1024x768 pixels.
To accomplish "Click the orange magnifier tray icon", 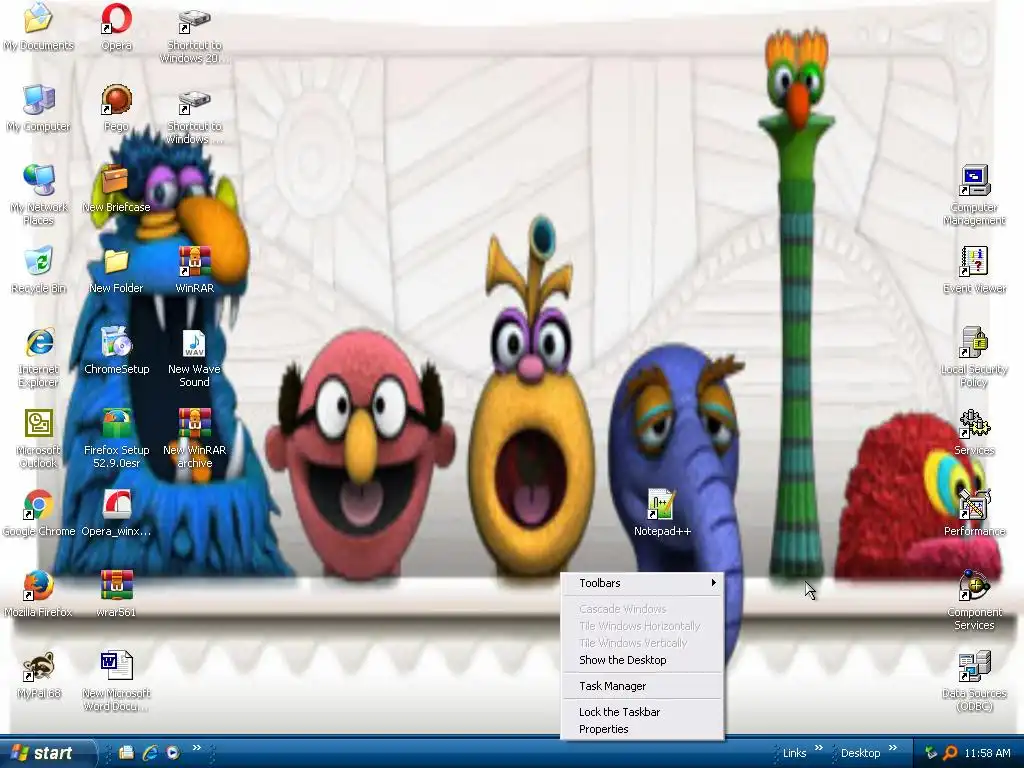I will click(x=950, y=753).
